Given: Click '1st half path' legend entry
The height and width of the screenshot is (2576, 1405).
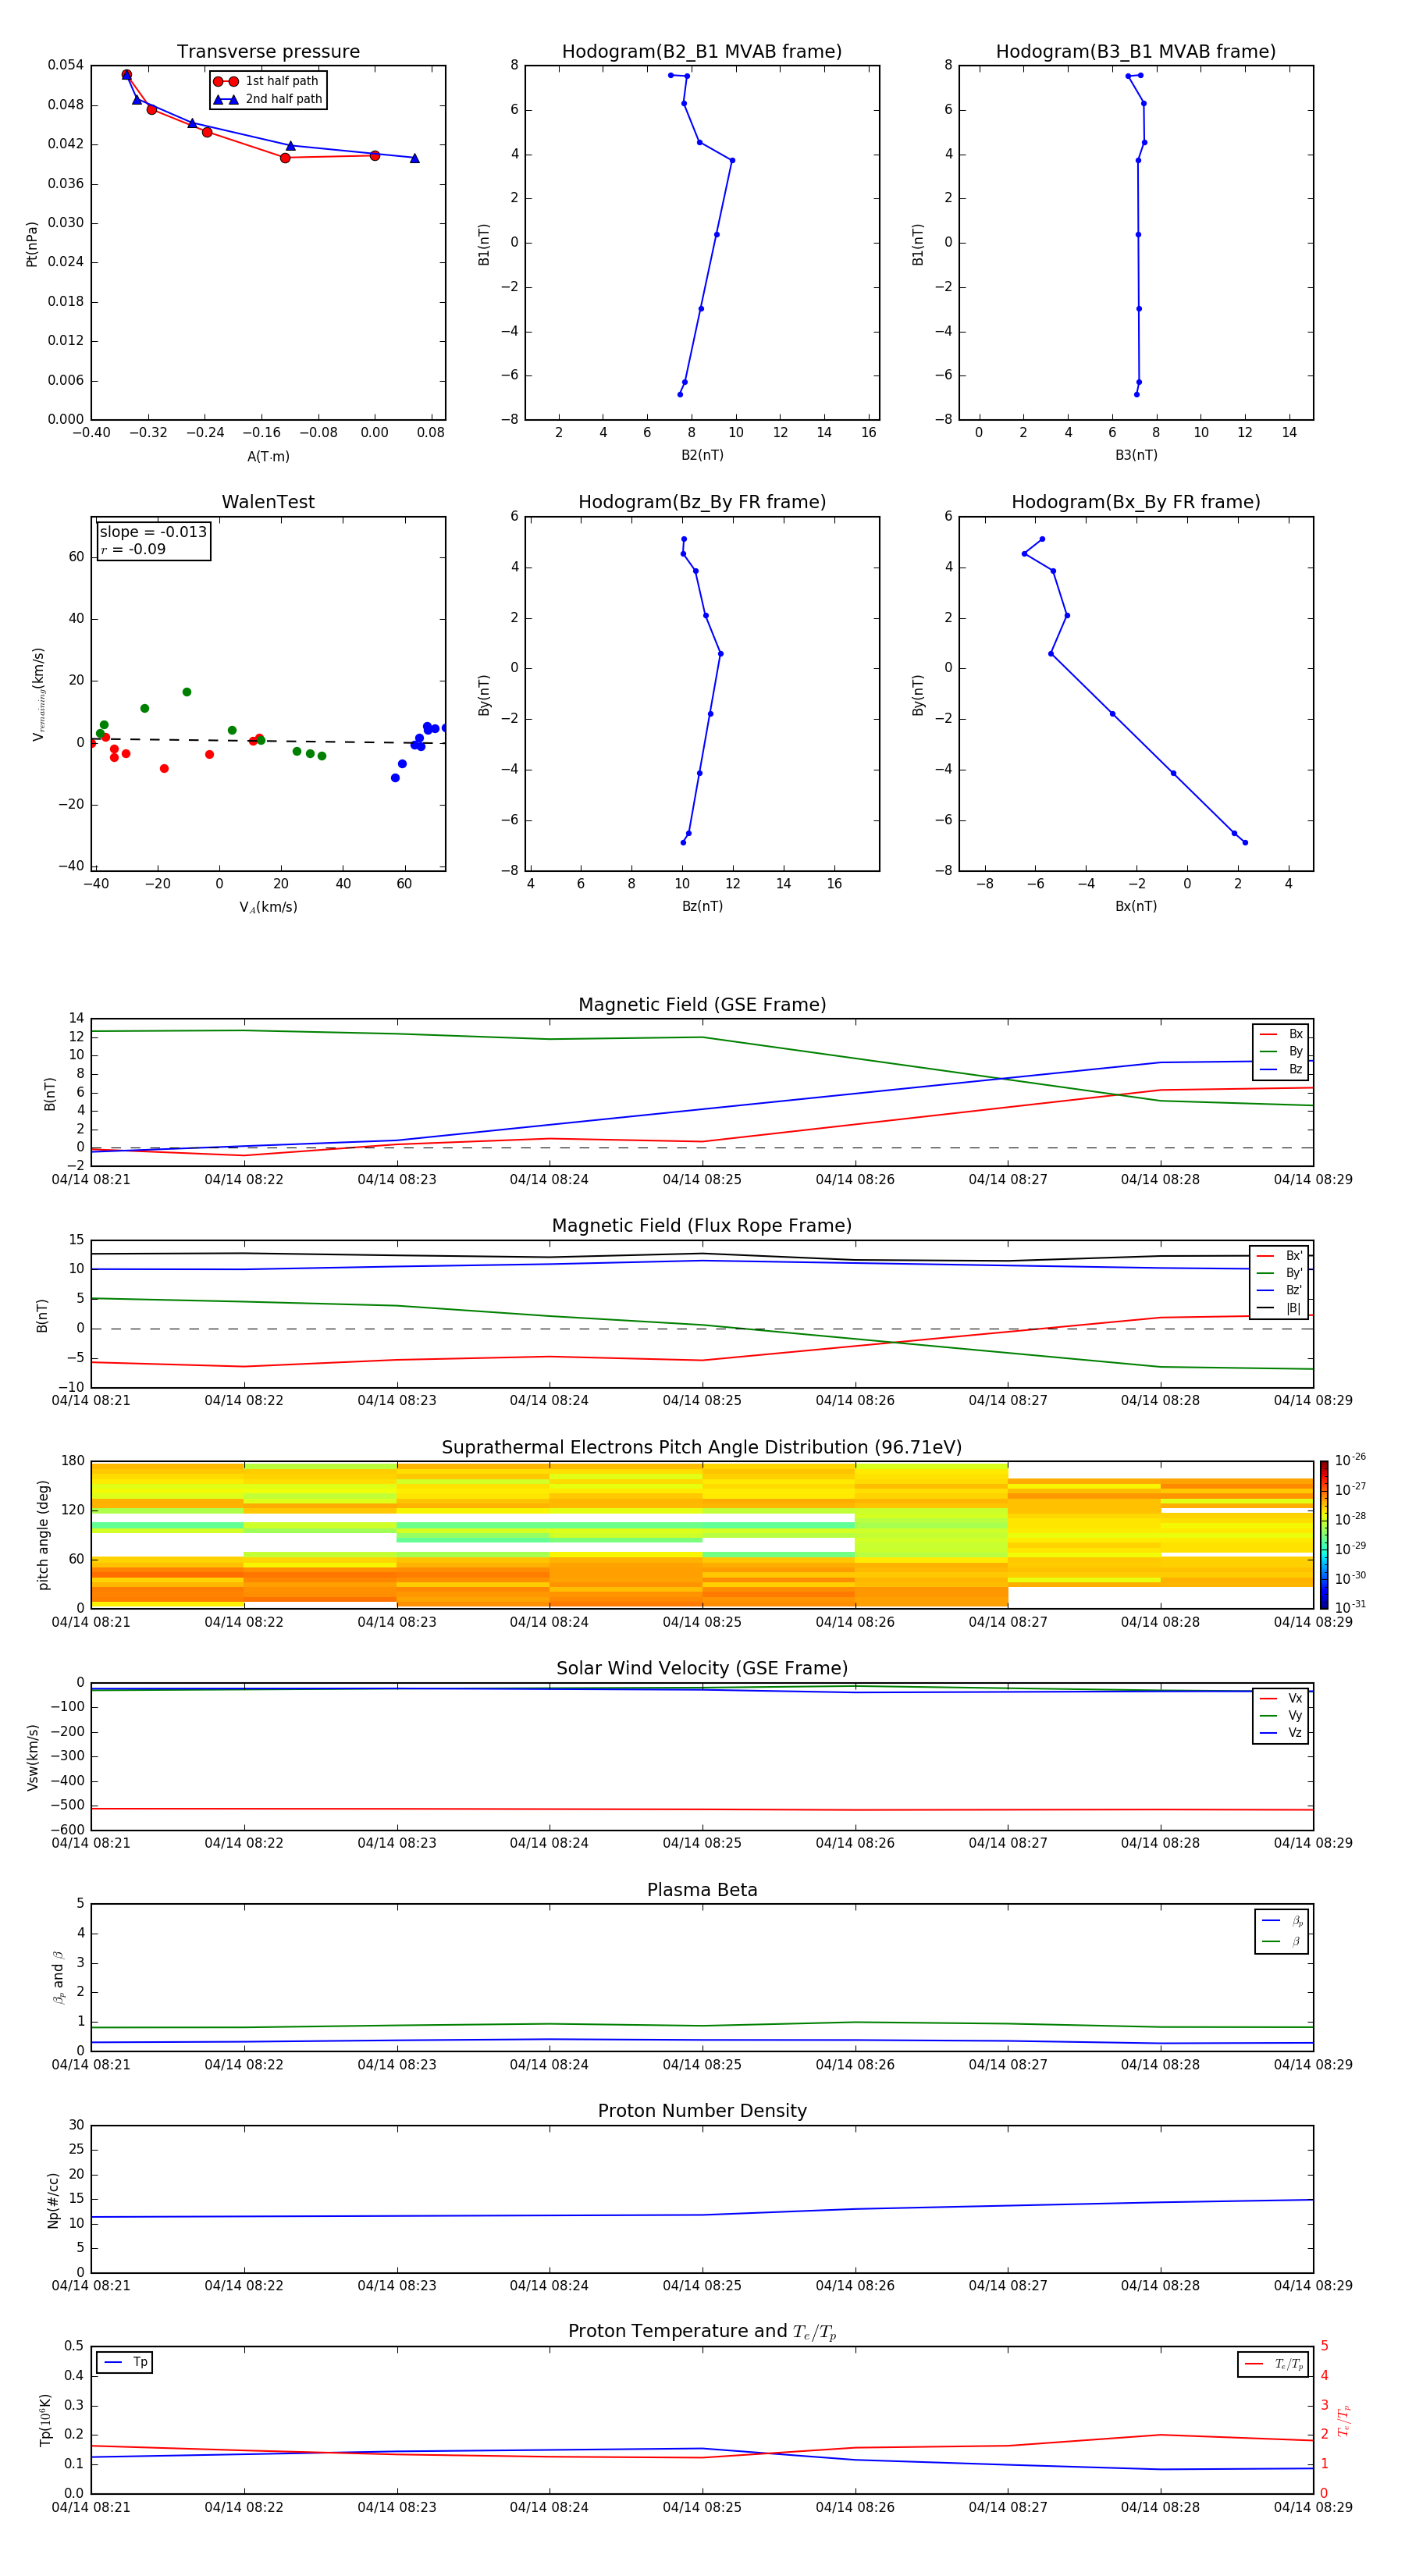Looking at the screenshot, I should (x=266, y=81).
